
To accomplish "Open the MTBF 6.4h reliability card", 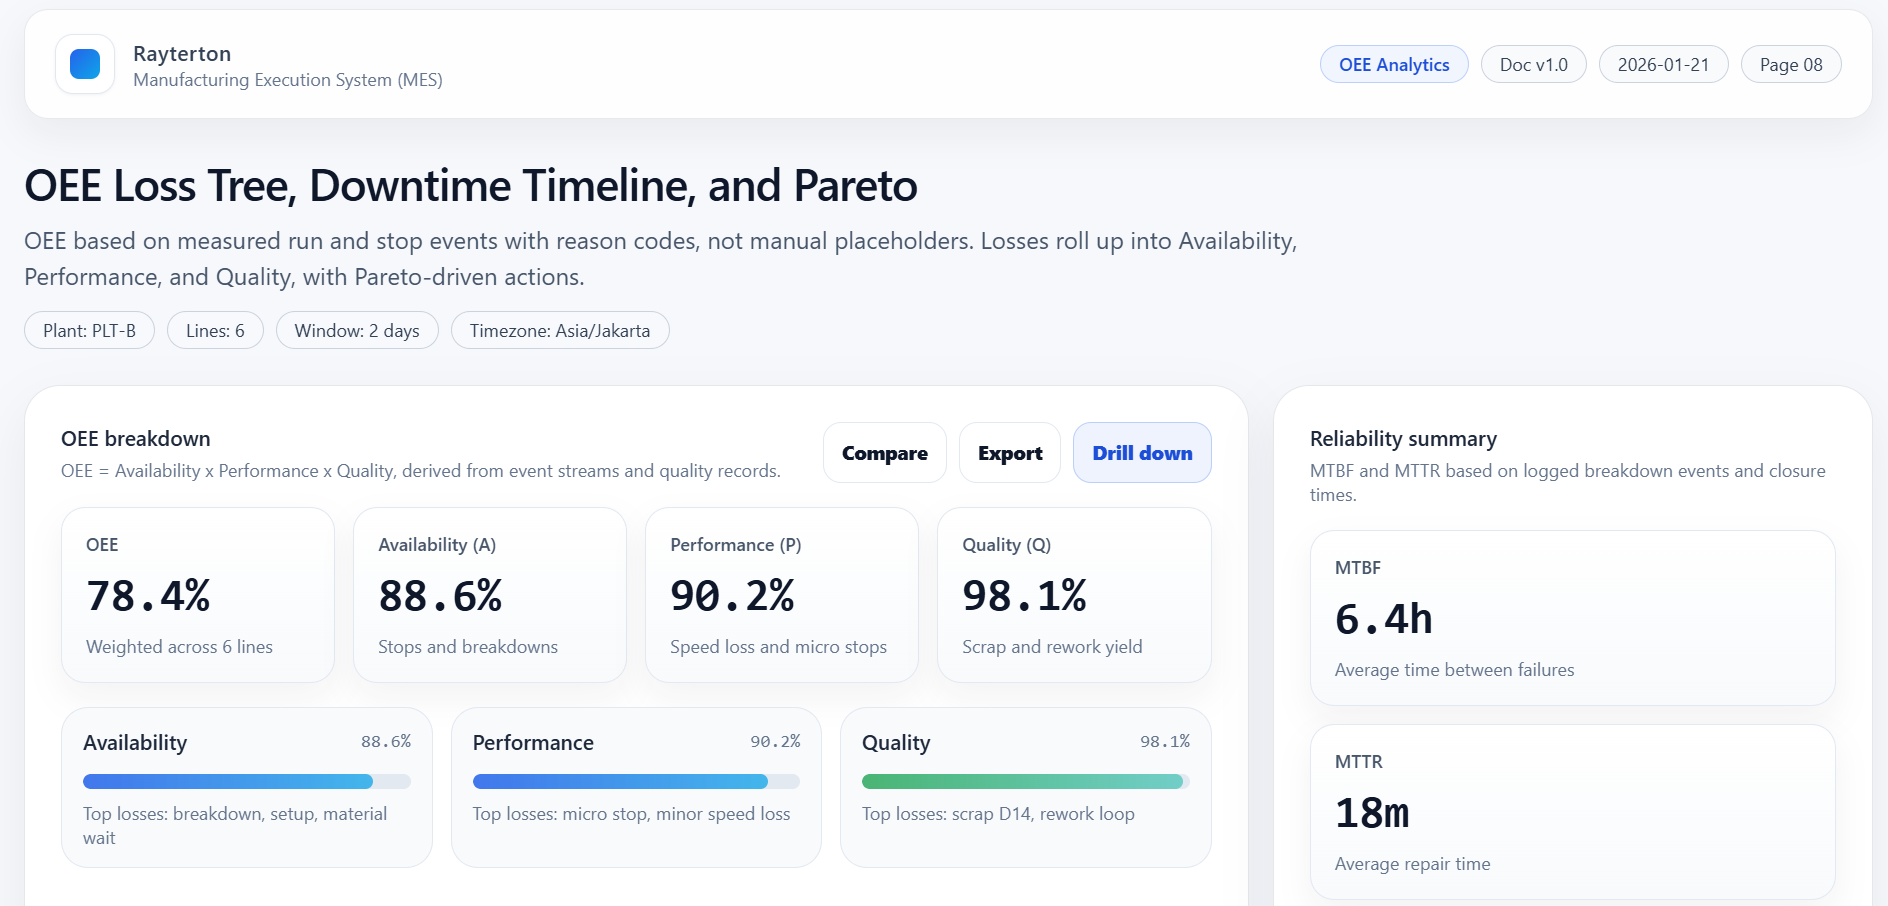I will click(1571, 618).
